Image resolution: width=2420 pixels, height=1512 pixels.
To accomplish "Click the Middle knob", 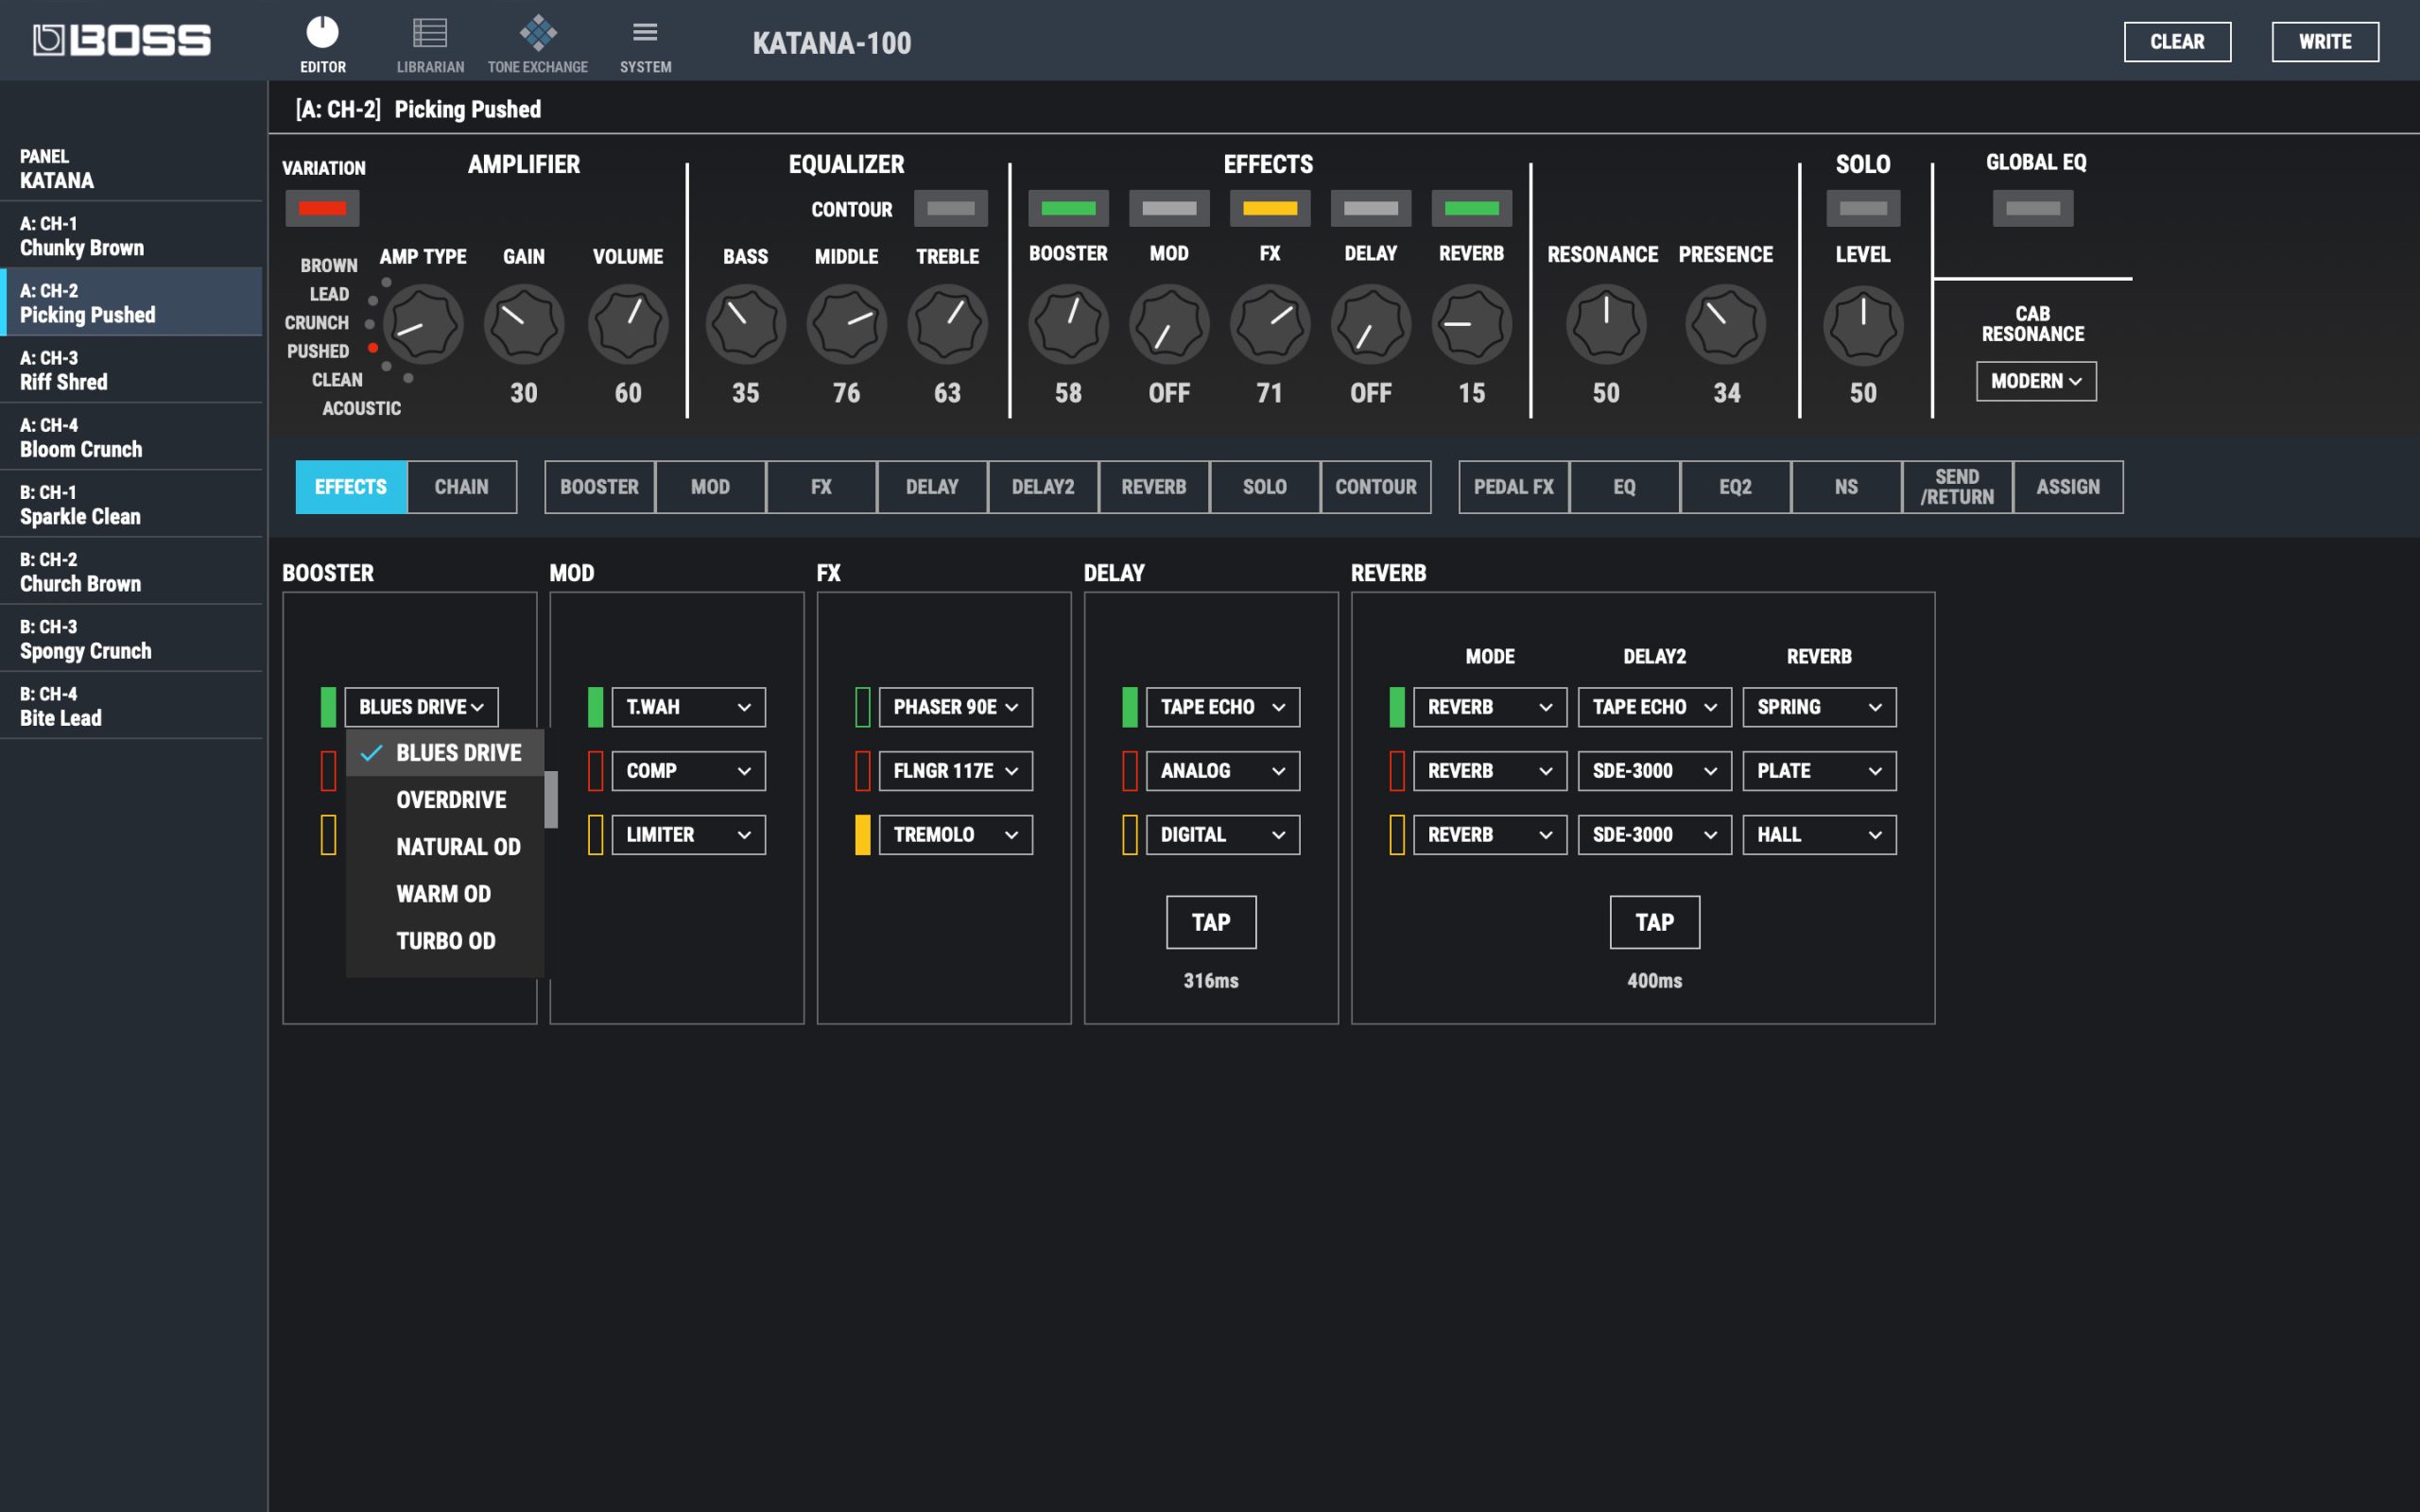I will [847, 324].
